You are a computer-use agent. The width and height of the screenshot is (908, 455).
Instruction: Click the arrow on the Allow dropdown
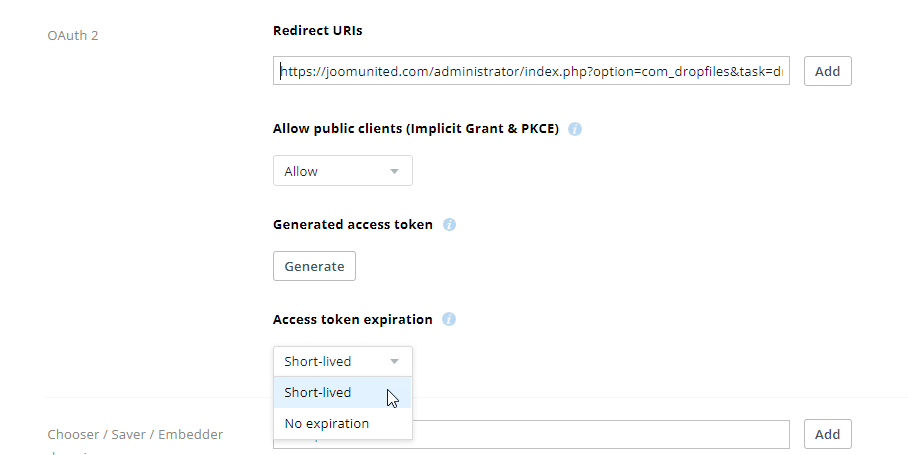tap(395, 171)
